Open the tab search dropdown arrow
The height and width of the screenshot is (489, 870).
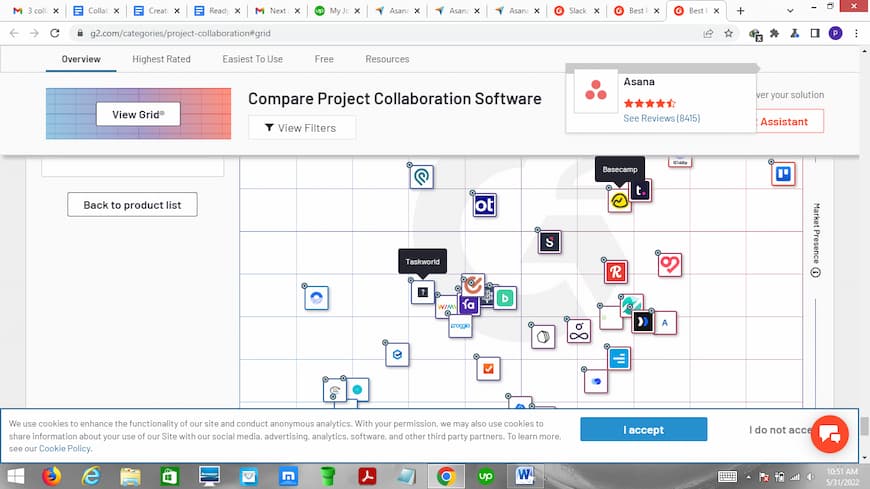[790, 11]
